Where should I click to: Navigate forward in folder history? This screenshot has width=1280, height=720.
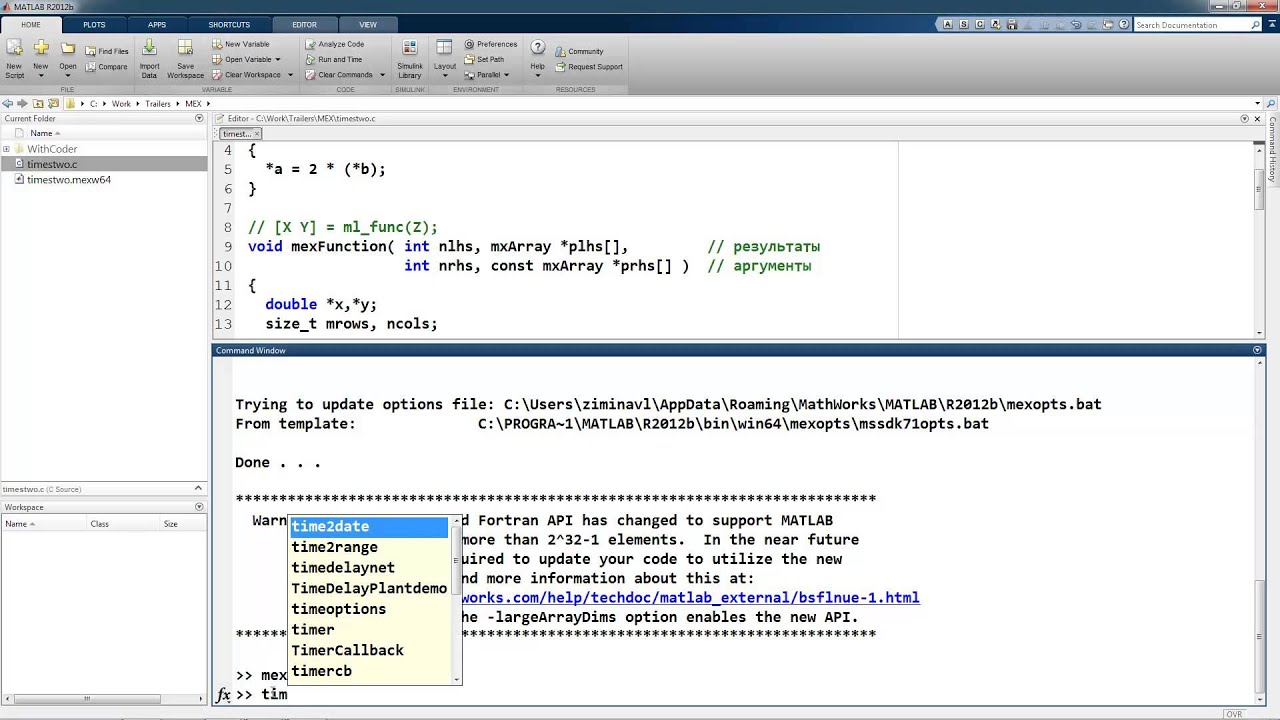click(x=22, y=103)
